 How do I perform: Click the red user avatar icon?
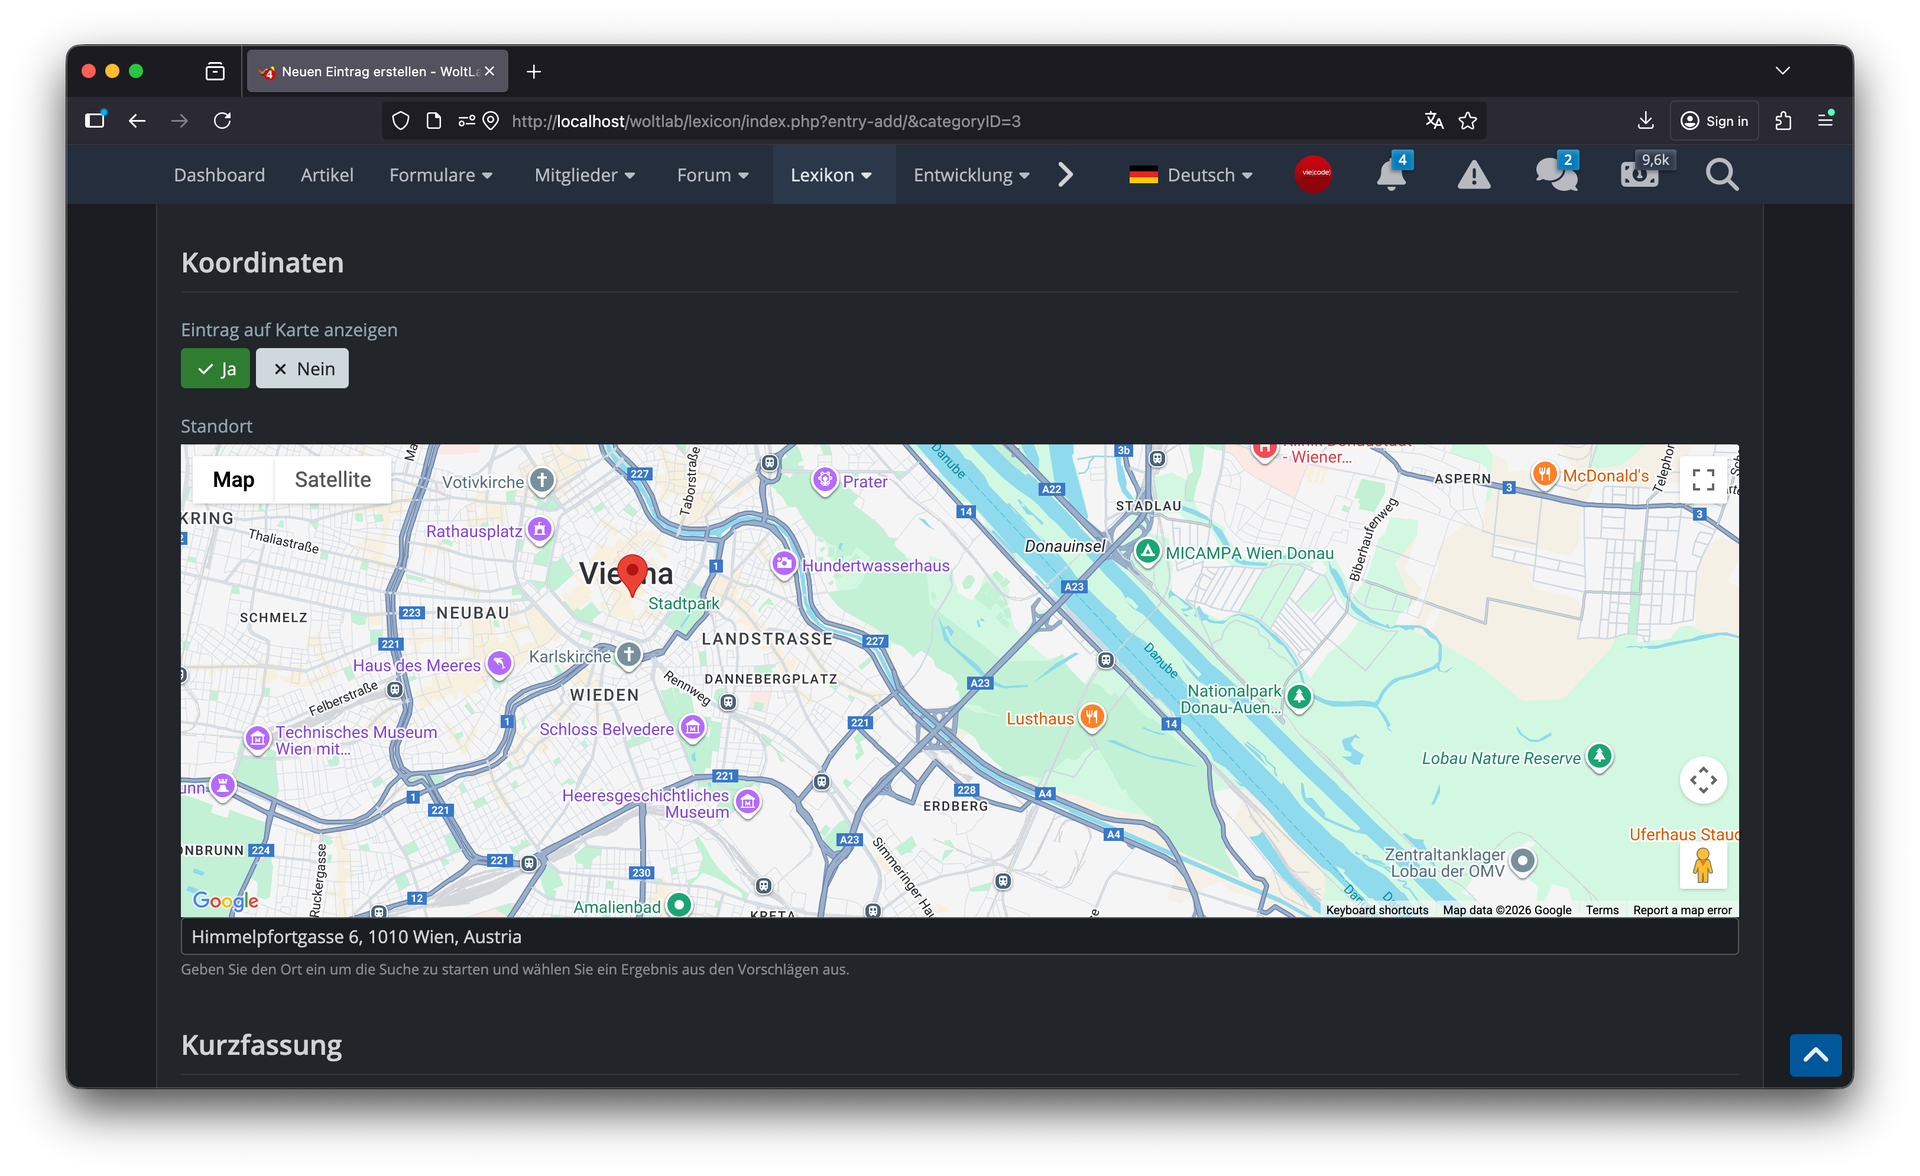(x=1313, y=174)
